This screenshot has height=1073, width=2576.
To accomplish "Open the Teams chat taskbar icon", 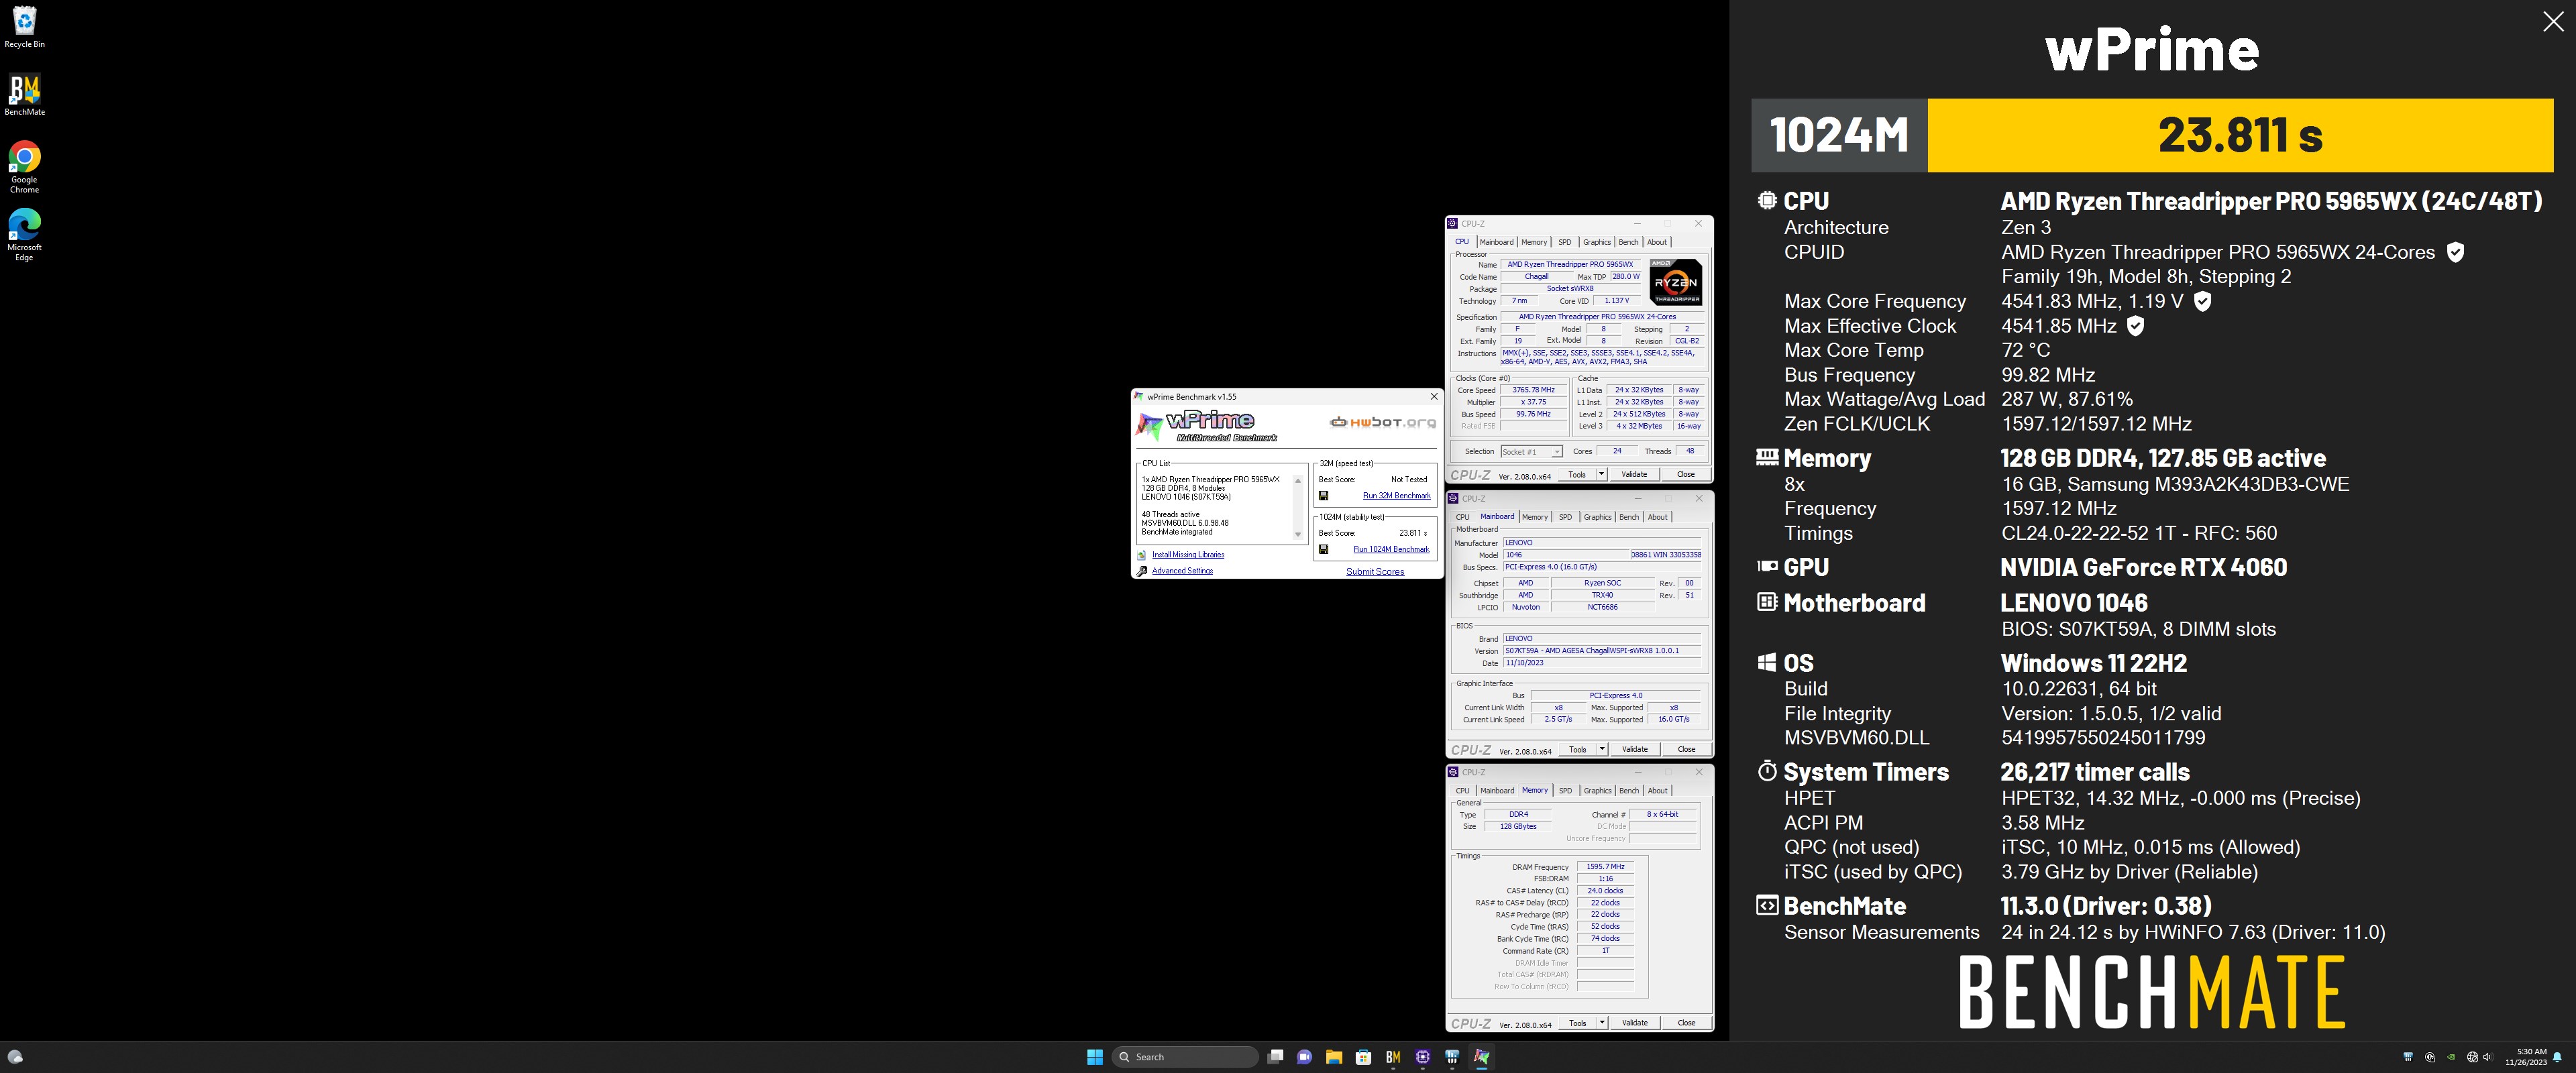I will click(x=1304, y=1057).
